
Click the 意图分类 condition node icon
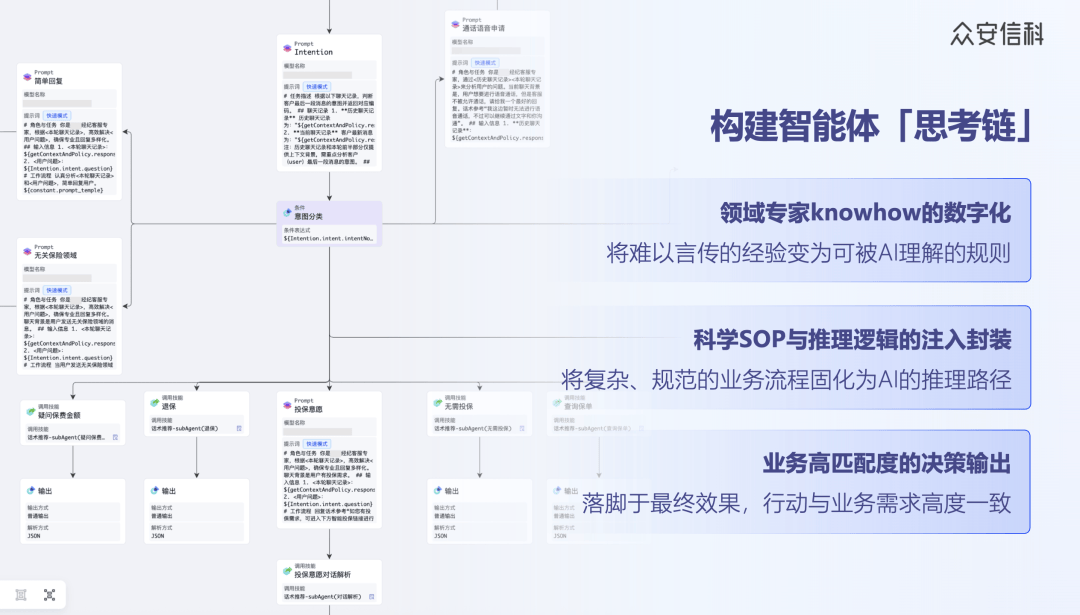(287, 212)
